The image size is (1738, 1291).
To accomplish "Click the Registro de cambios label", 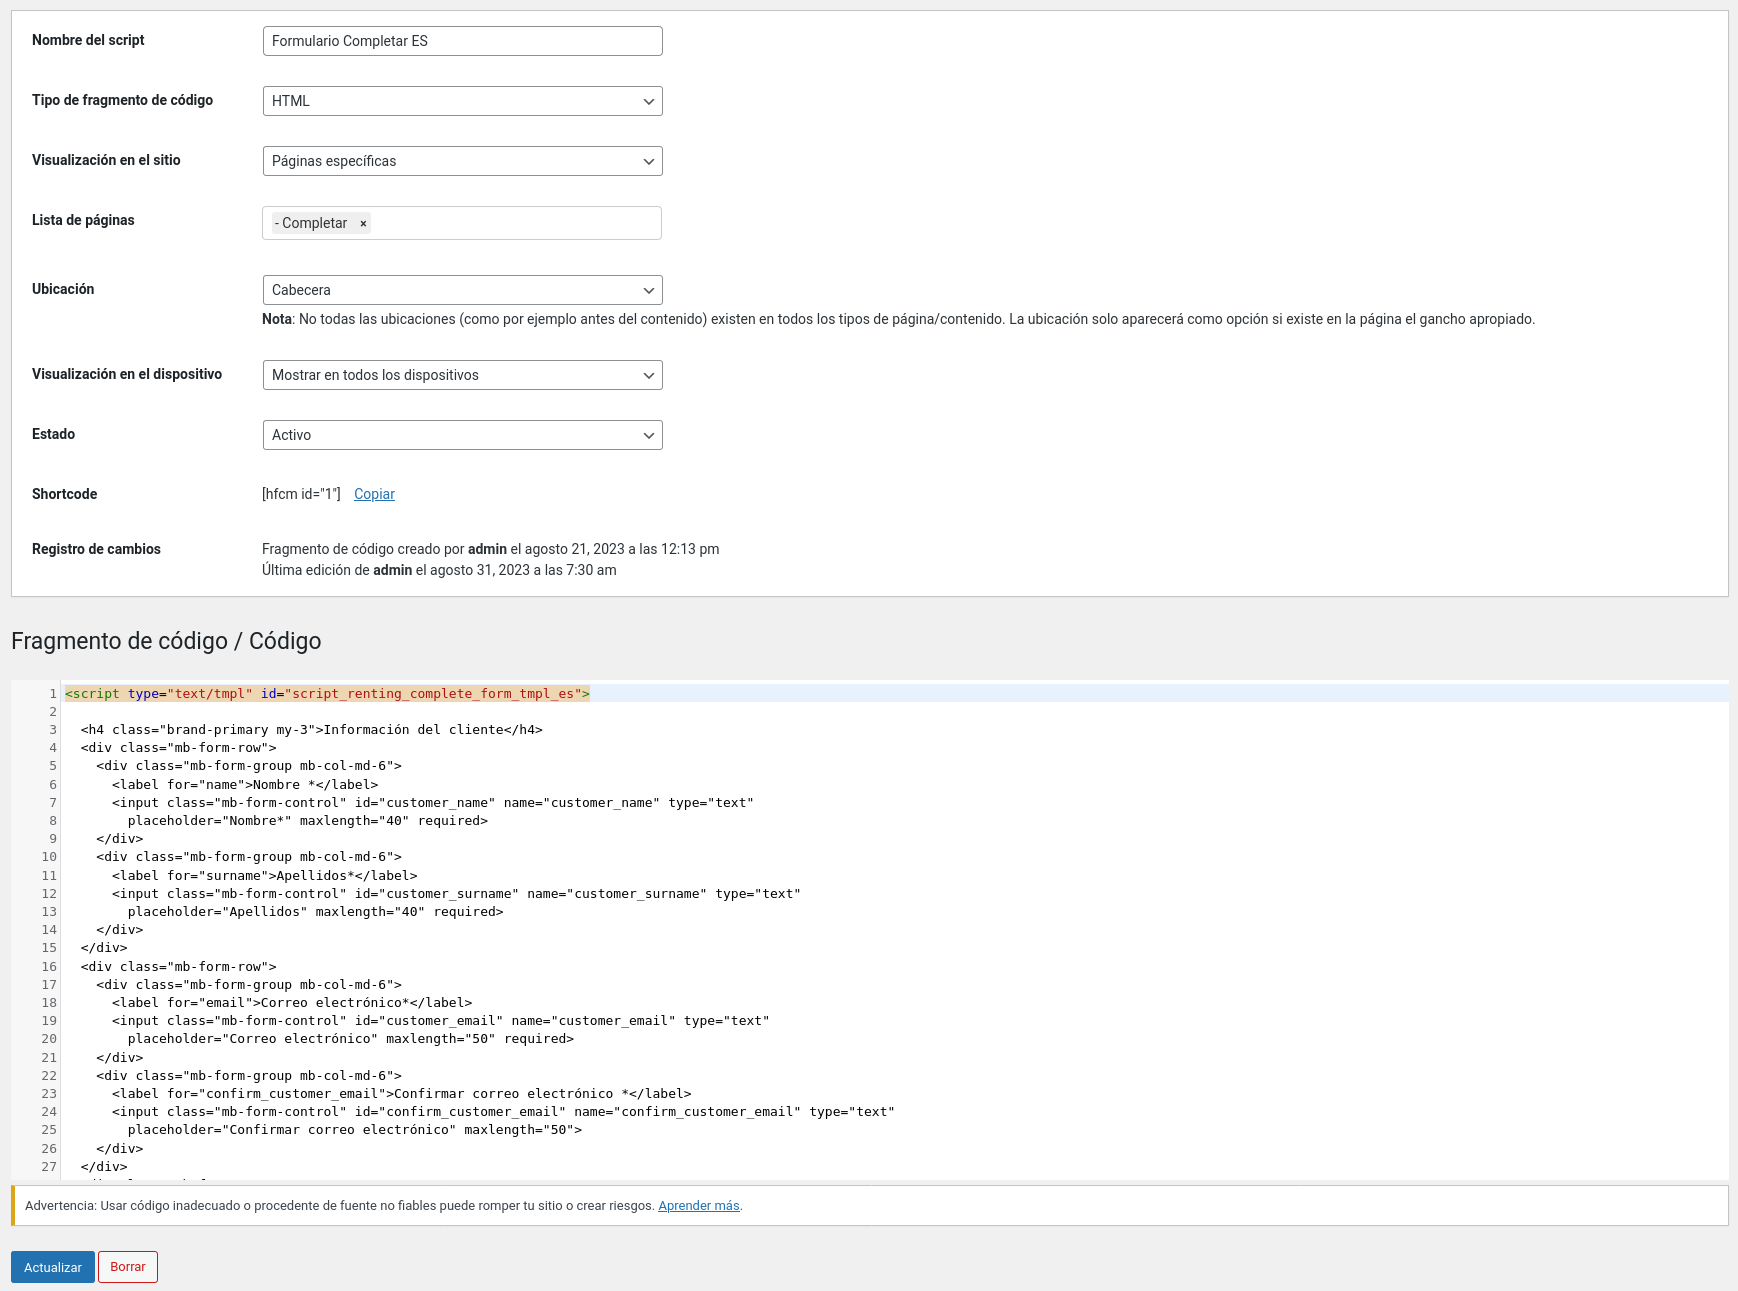I will 96,549.
